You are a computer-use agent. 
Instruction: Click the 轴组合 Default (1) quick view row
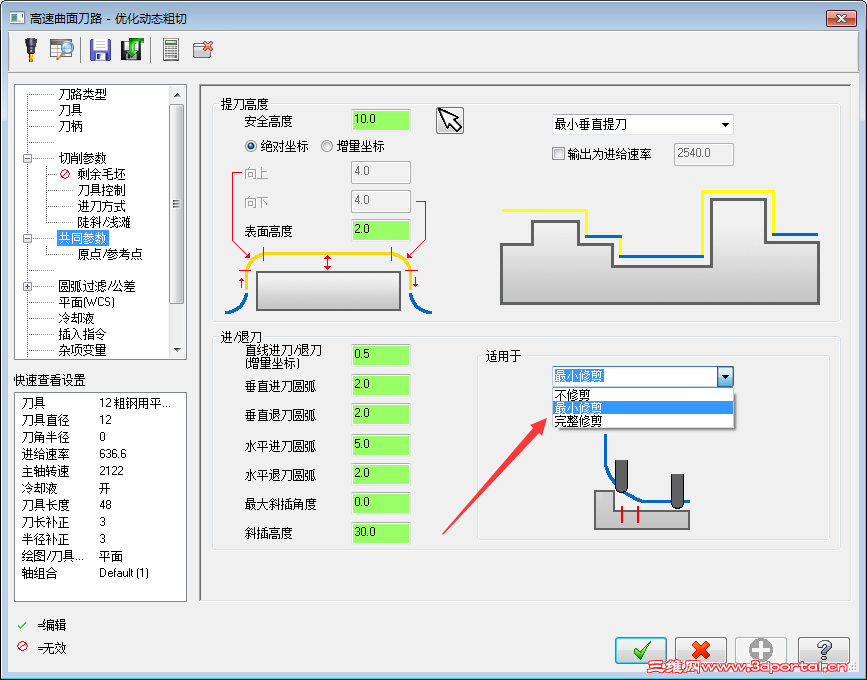tap(100, 573)
